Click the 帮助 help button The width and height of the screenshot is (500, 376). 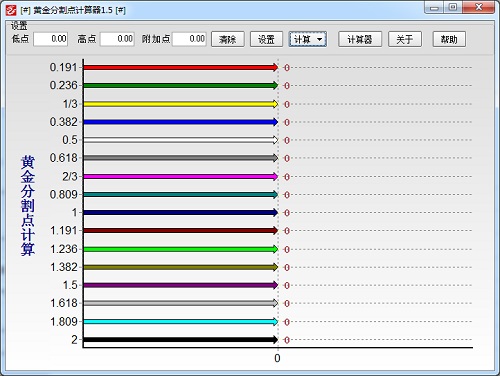[449, 39]
